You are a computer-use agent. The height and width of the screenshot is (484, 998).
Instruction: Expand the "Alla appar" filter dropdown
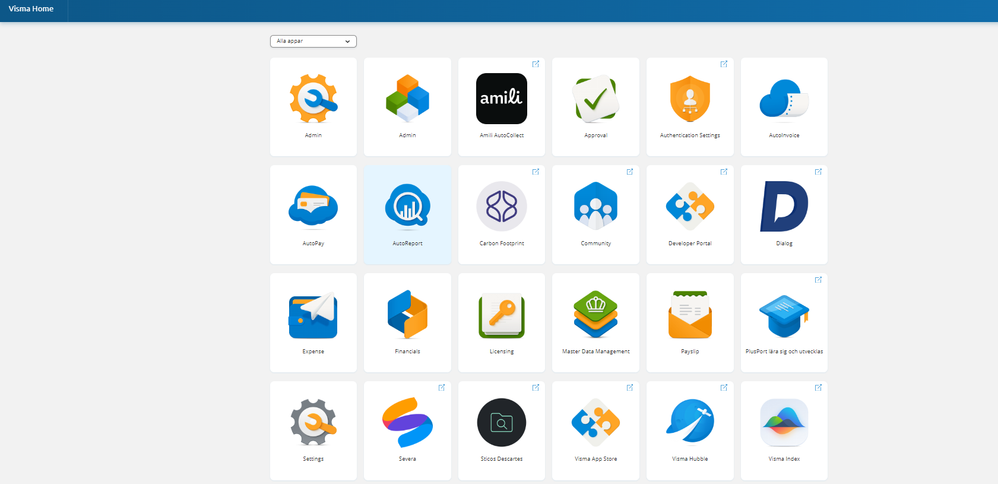click(x=313, y=41)
